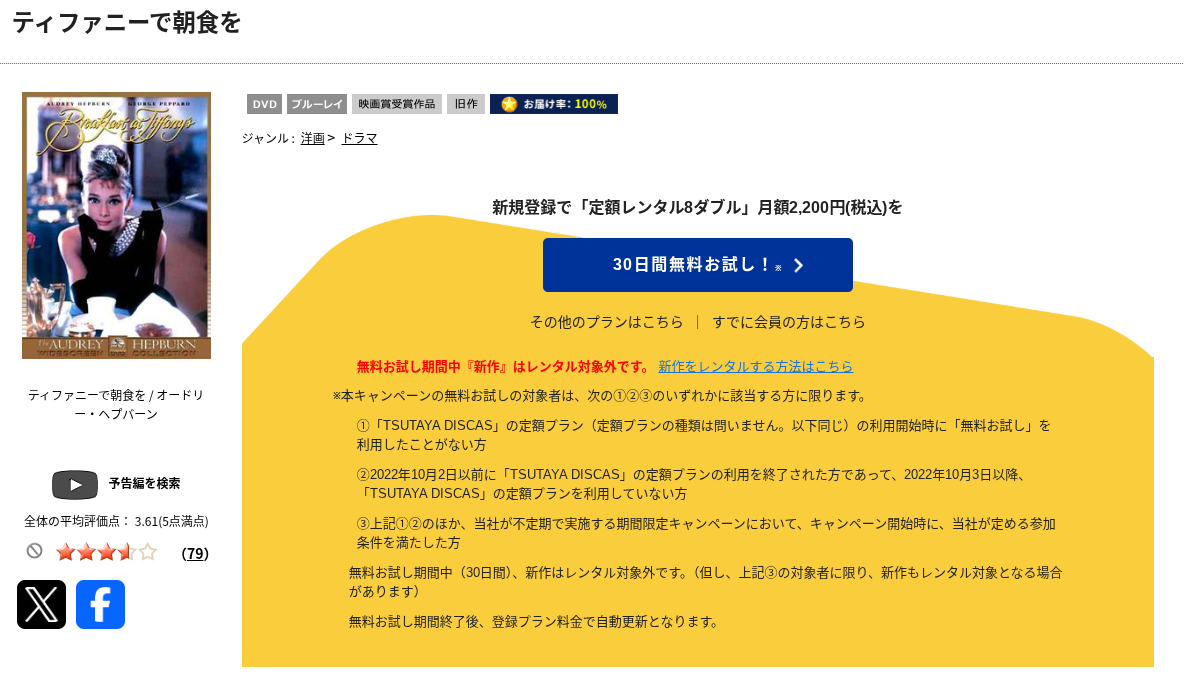Rate with the fifth empty star
The height and width of the screenshot is (697, 1184).
148,552
